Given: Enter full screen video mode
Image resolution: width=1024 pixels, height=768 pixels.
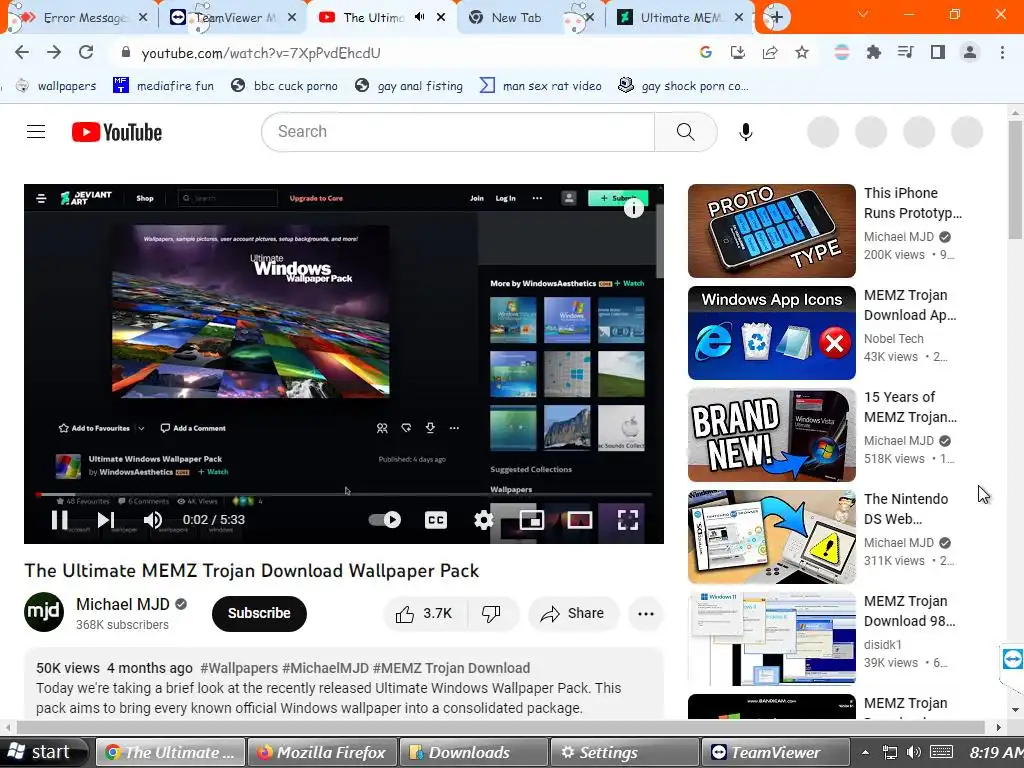Looking at the screenshot, I should [x=628, y=520].
